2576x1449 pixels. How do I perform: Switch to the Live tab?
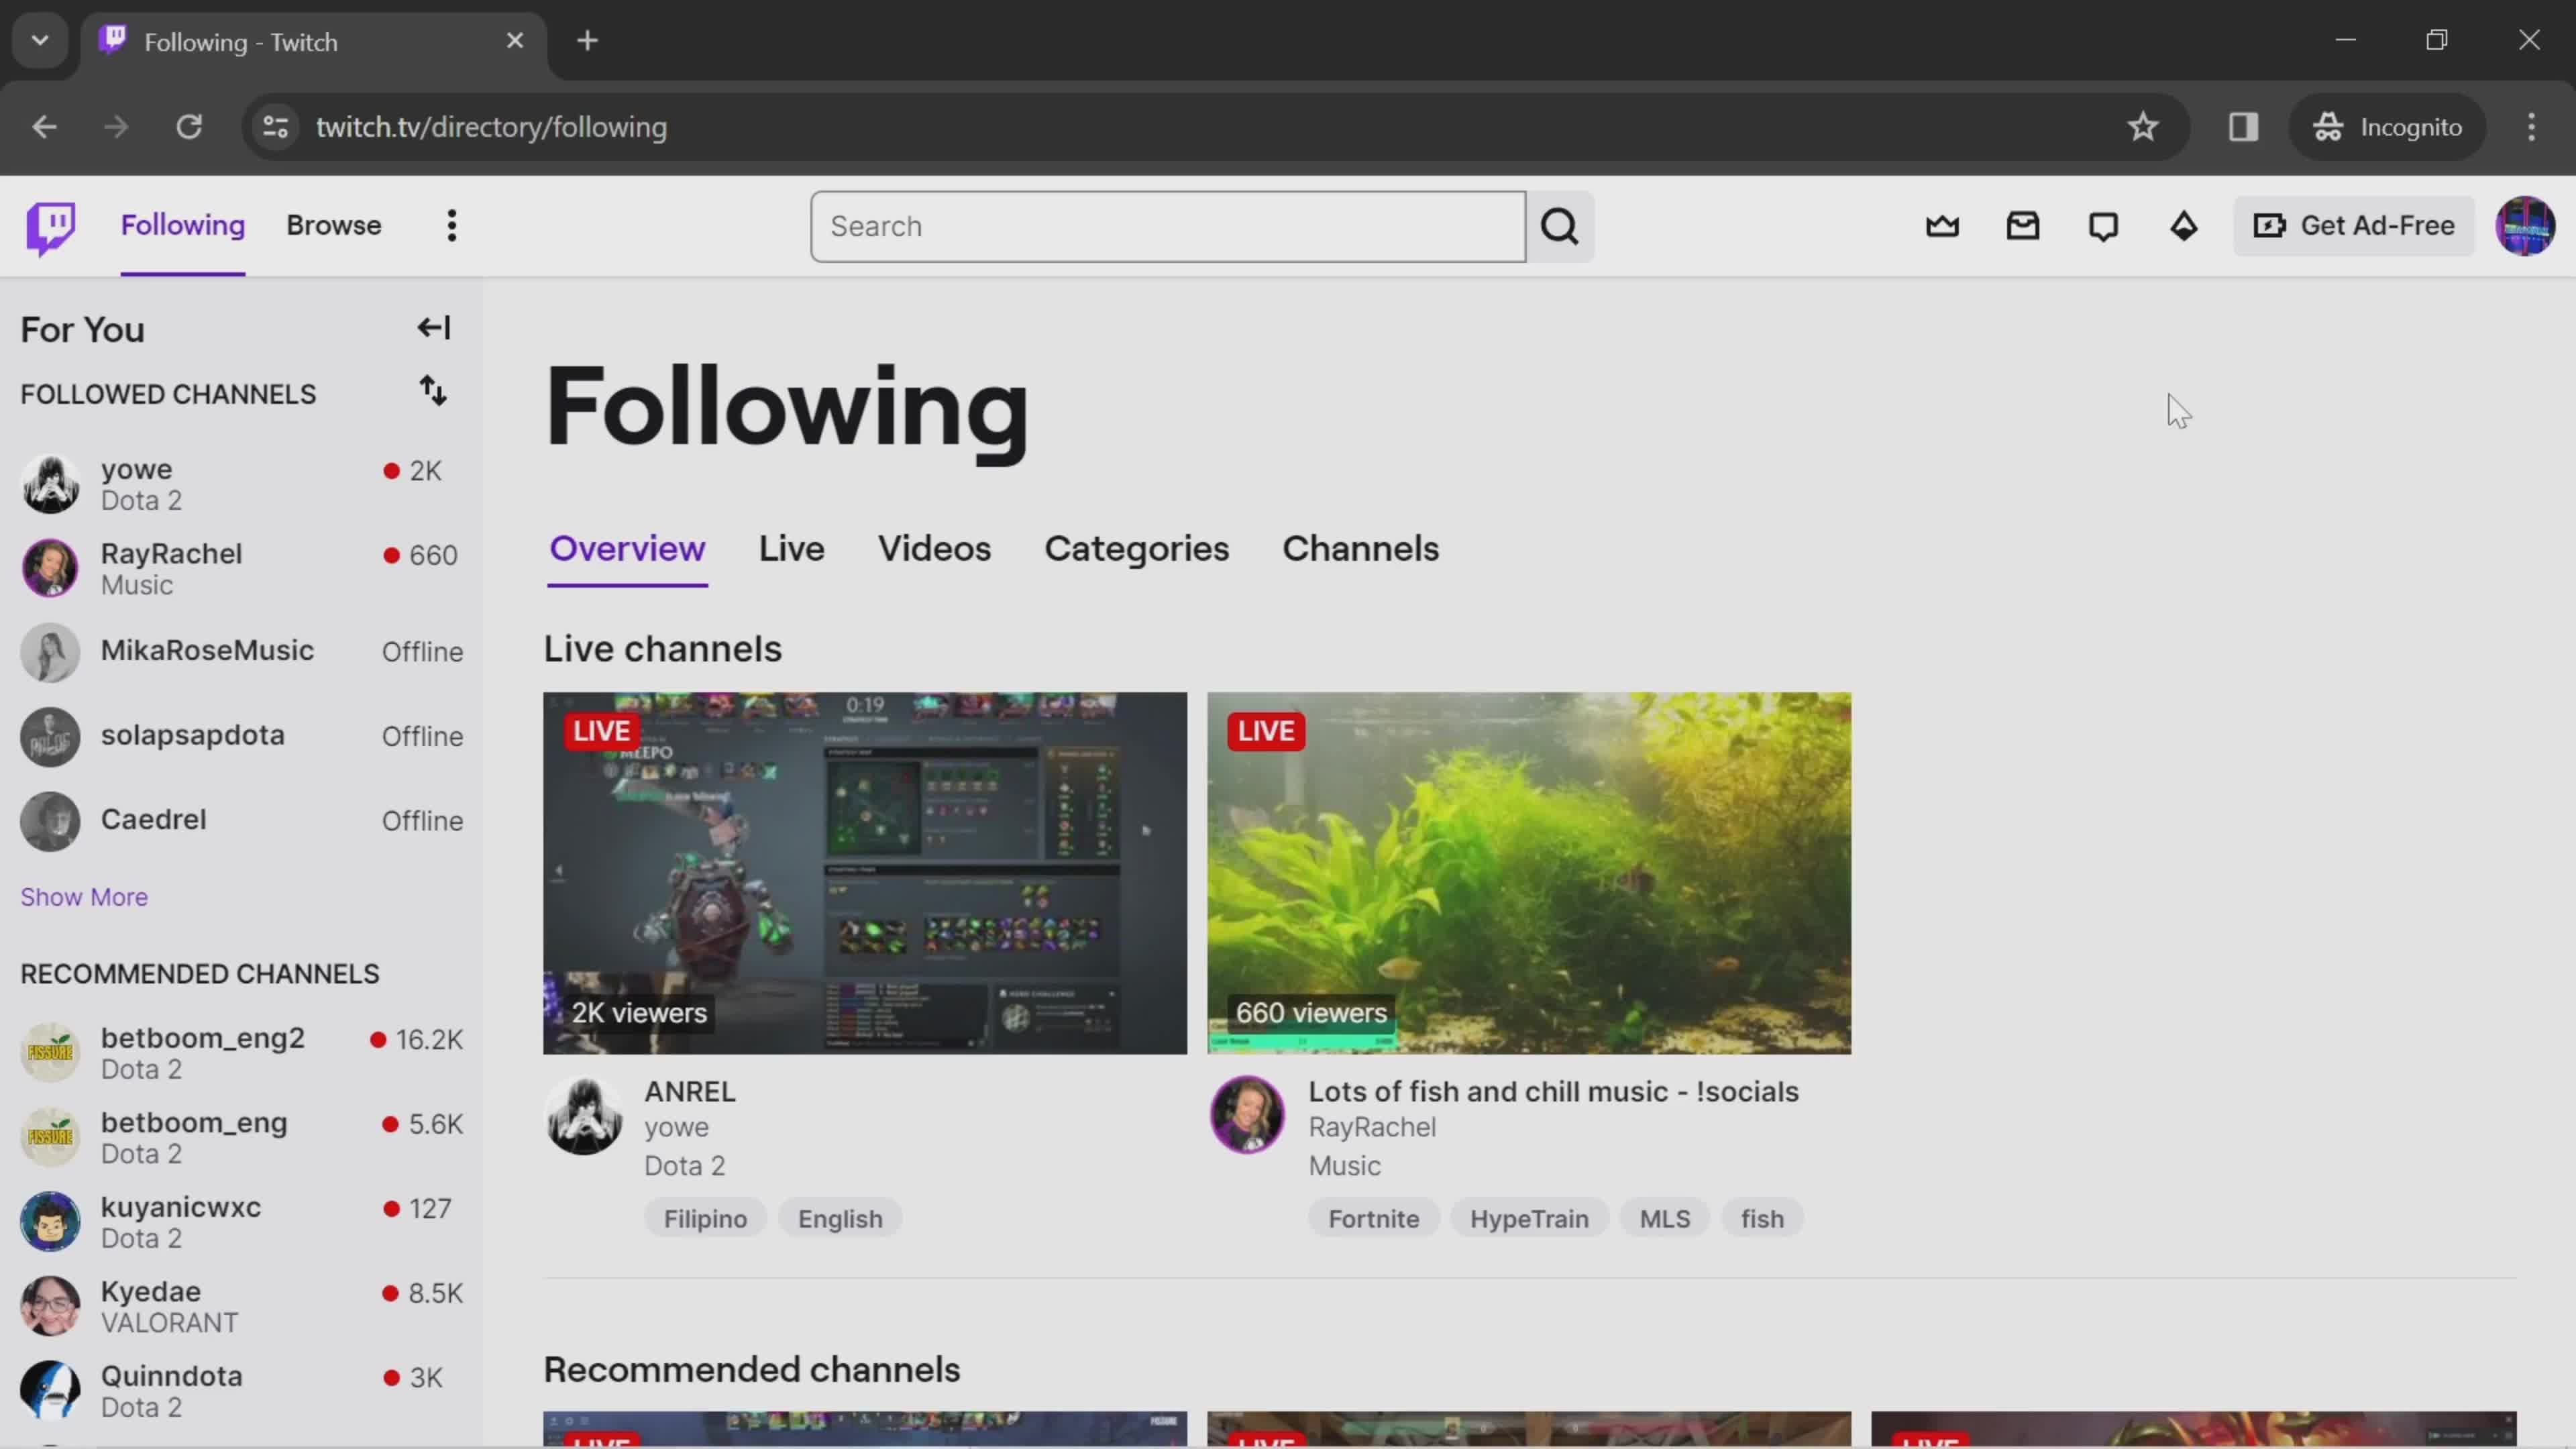(791, 547)
